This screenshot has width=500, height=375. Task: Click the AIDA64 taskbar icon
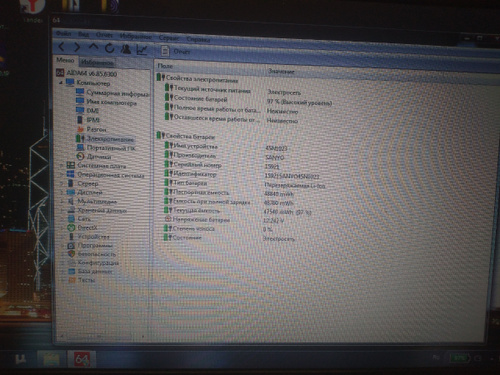(82, 359)
